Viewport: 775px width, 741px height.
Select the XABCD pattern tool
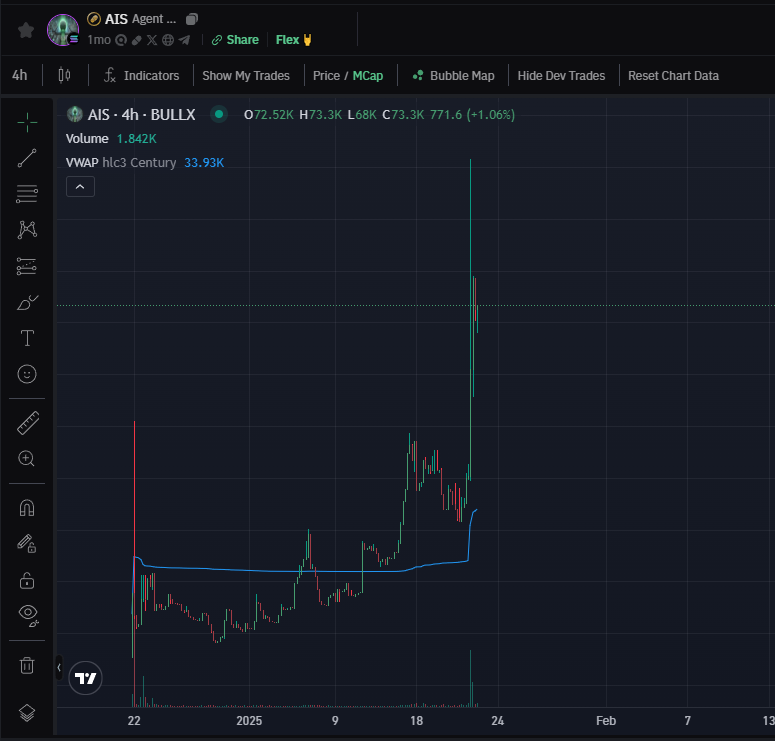pos(27,230)
